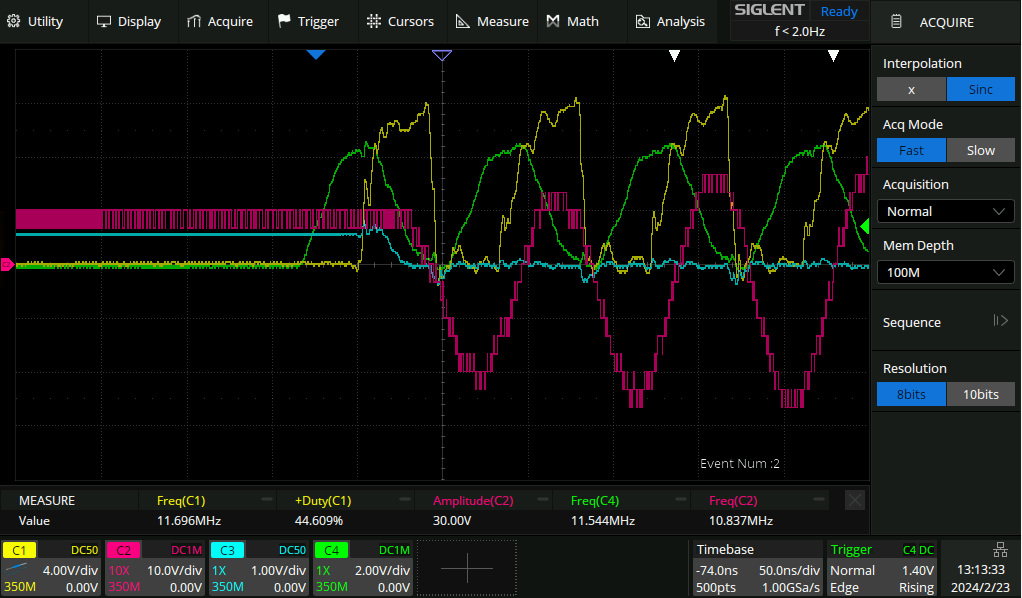Click the green trigger level arrow
This screenshot has height=598, width=1022.
(863, 228)
